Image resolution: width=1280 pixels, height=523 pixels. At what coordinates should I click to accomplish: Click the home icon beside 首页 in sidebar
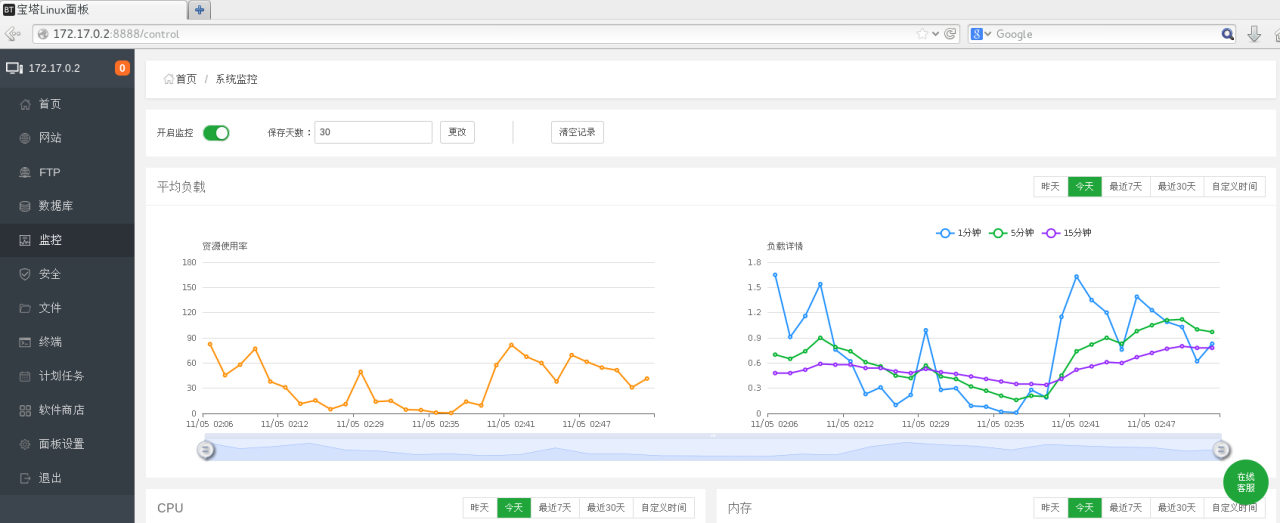click(x=24, y=104)
